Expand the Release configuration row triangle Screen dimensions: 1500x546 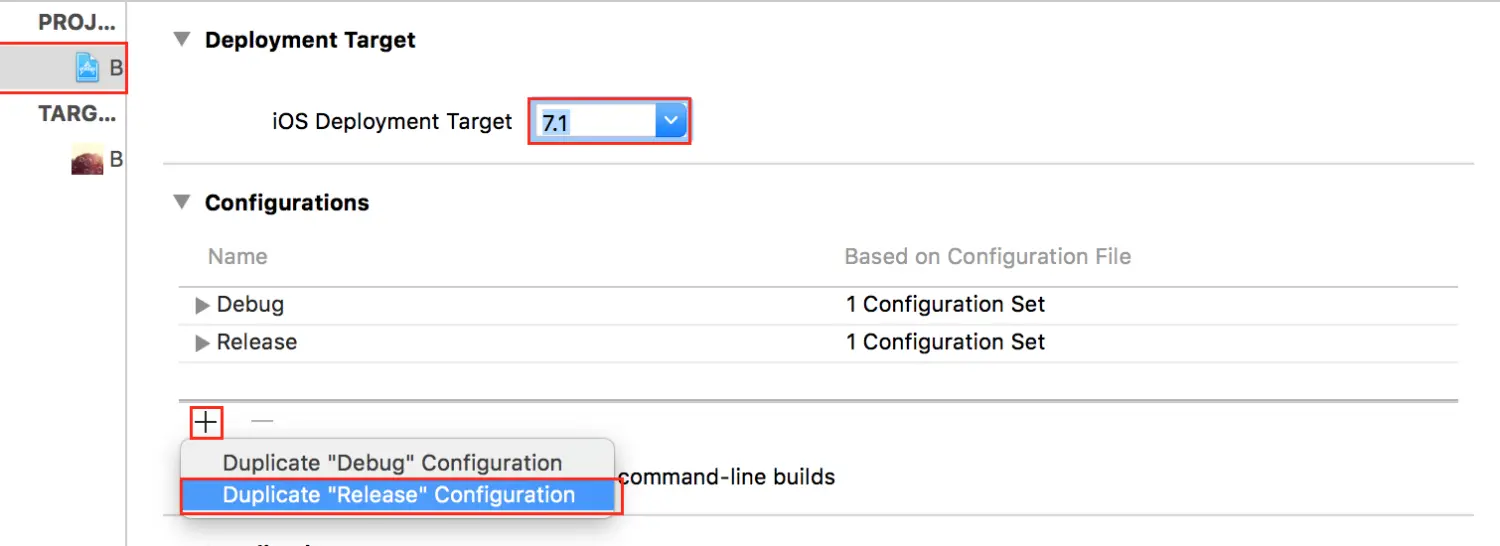point(203,343)
